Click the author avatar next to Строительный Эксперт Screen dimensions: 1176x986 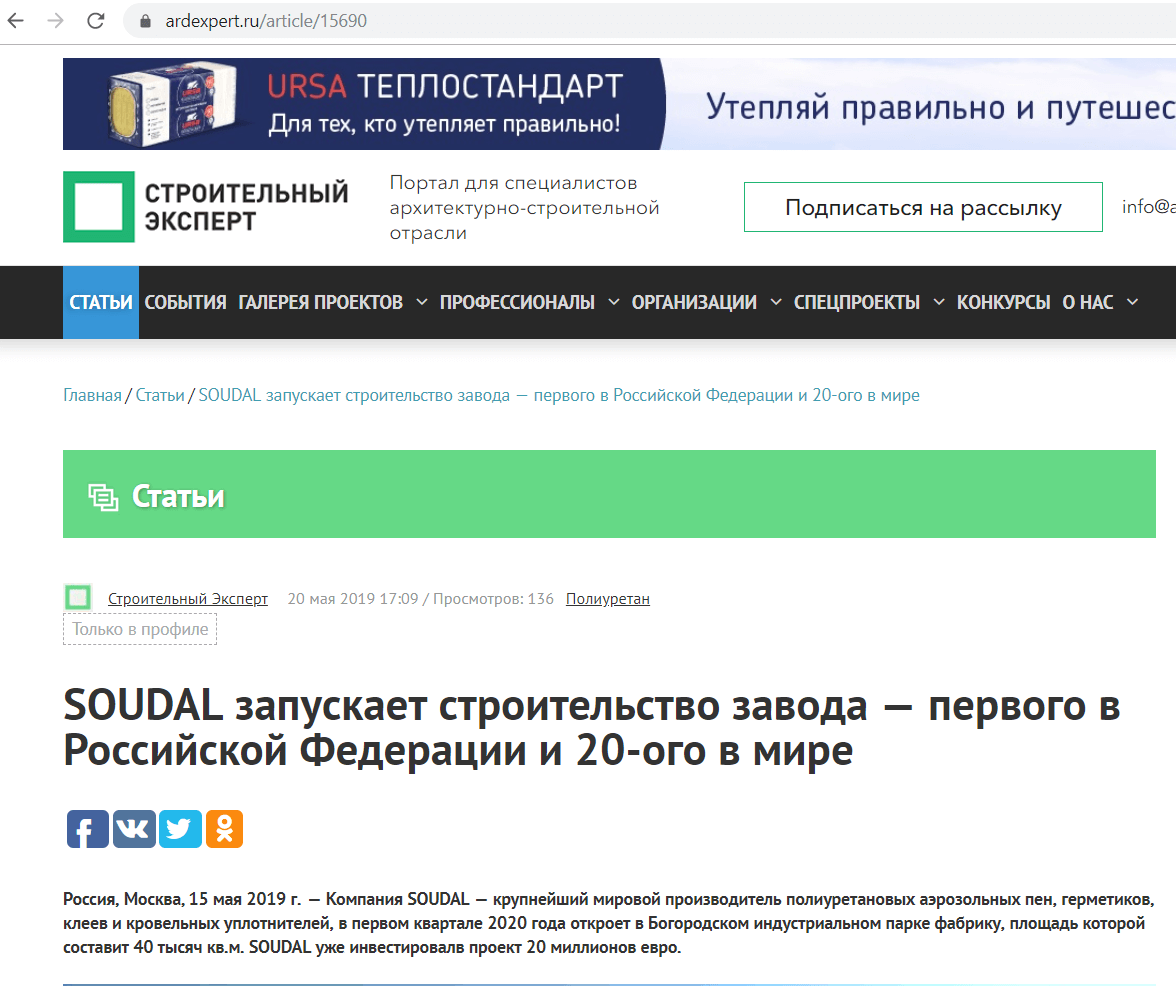[x=78, y=598]
